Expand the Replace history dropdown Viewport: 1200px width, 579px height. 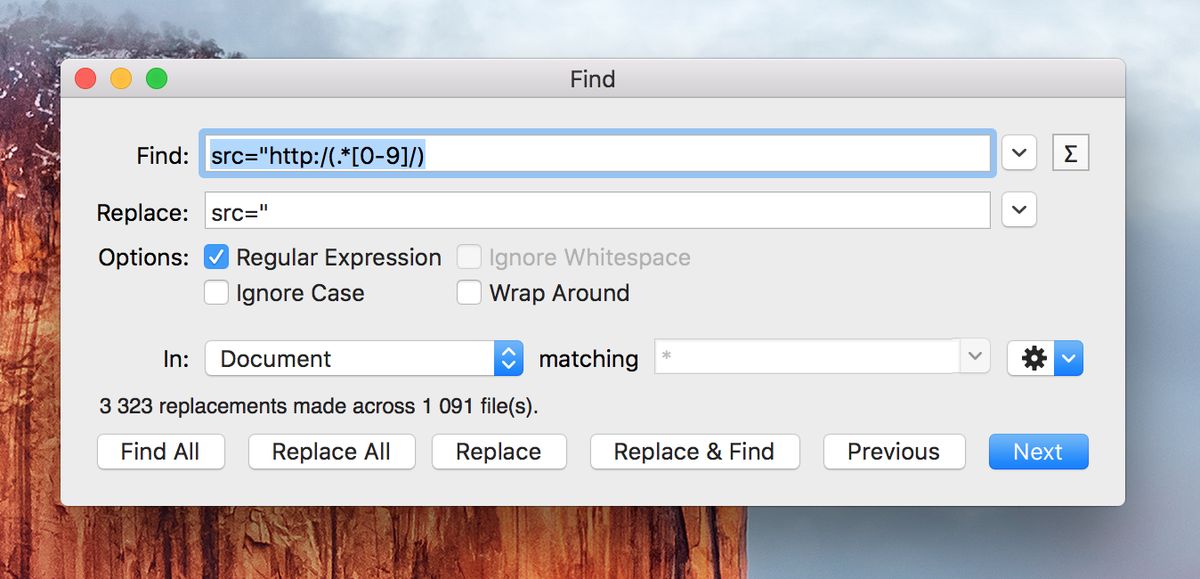(1018, 211)
